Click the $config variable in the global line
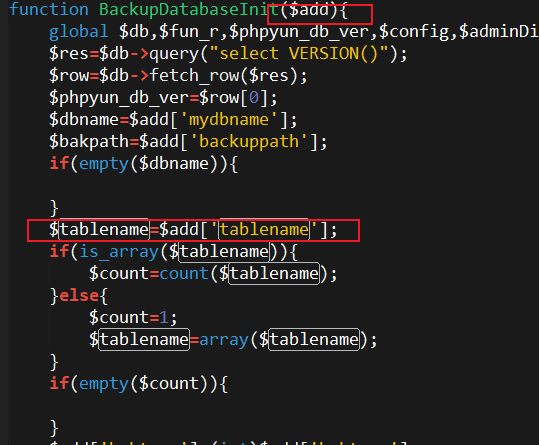Screen dimensions: 539x445 pyautogui.click(x=414, y=32)
